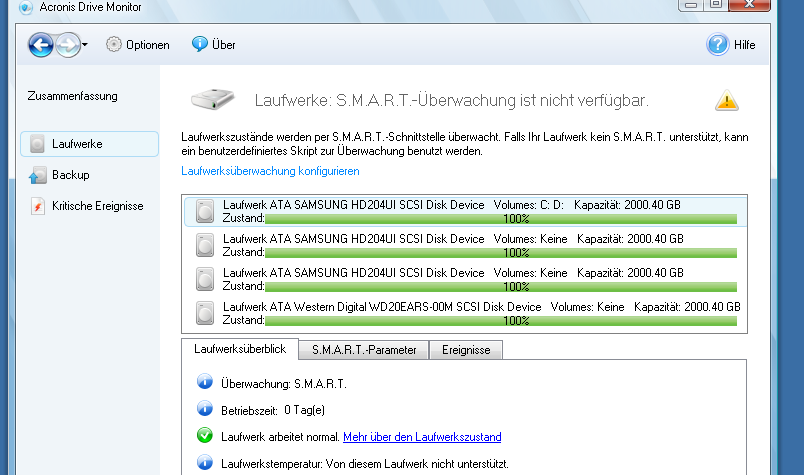The width and height of the screenshot is (804, 475).
Task: Click Zustand bar of Western Digital drive
Action: coord(501,321)
